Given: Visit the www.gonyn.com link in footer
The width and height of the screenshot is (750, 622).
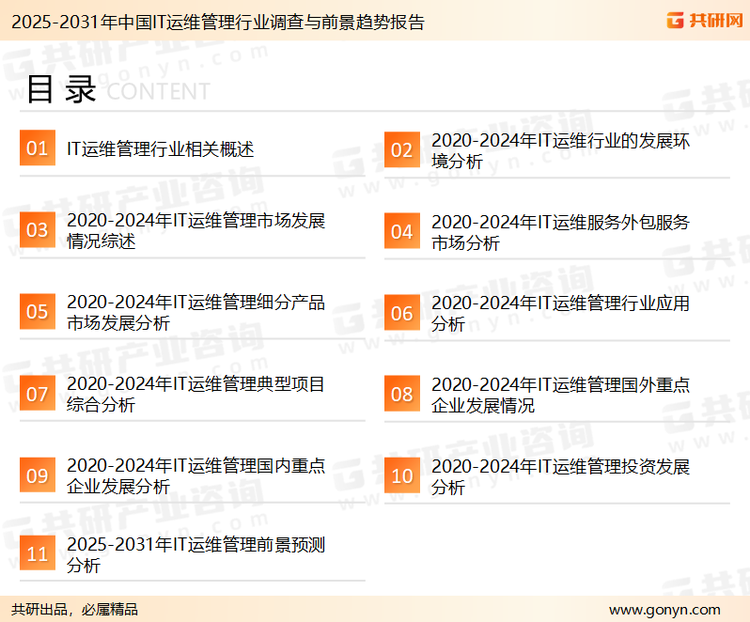Looking at the screenshot, I should (x=665, y=610).
